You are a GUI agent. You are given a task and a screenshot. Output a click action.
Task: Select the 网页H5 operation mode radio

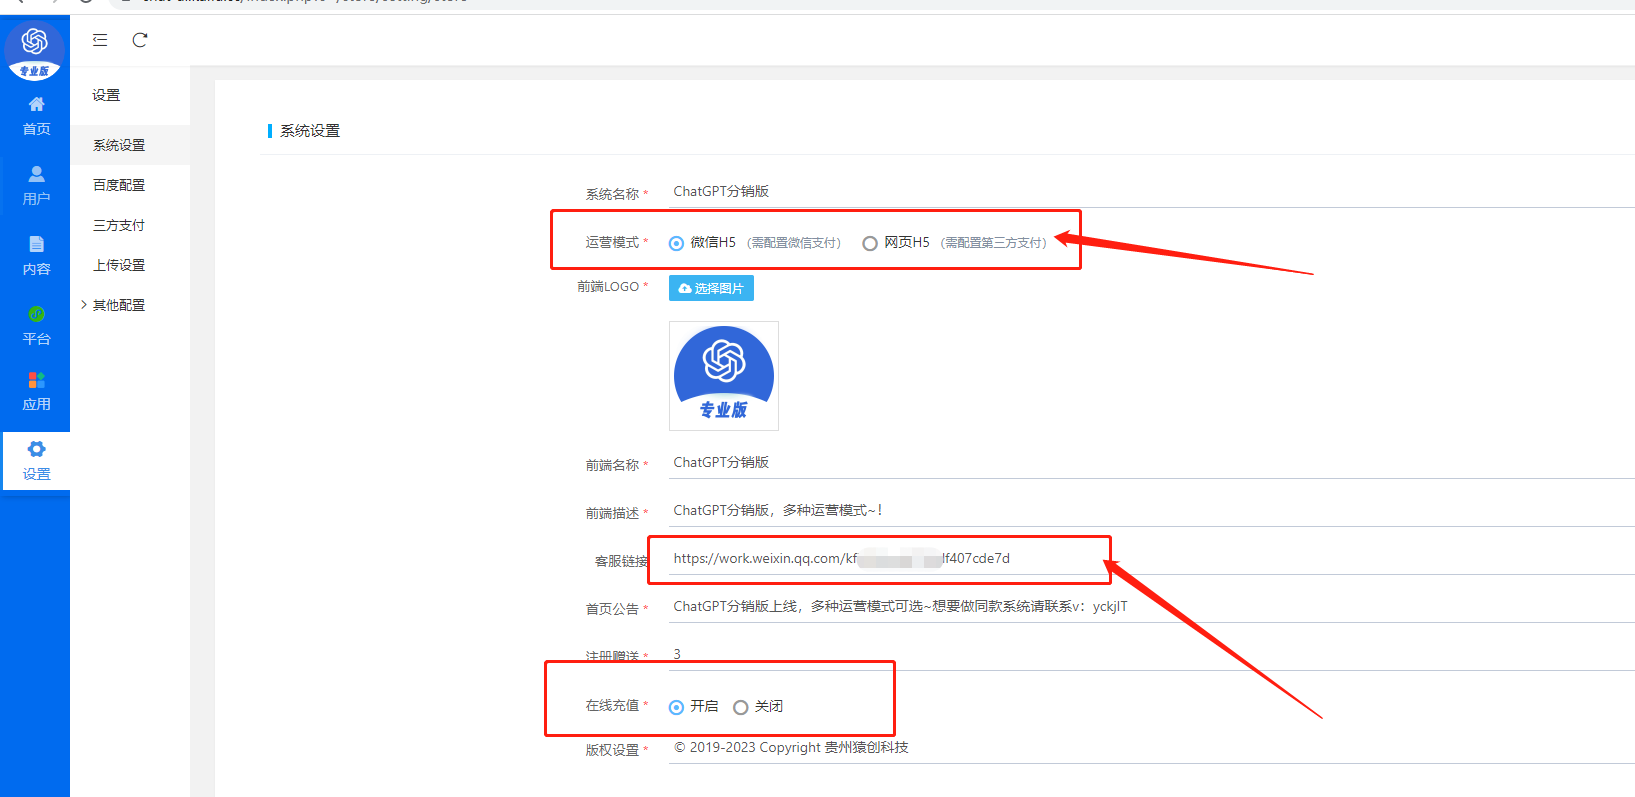[x=870, y=243]
